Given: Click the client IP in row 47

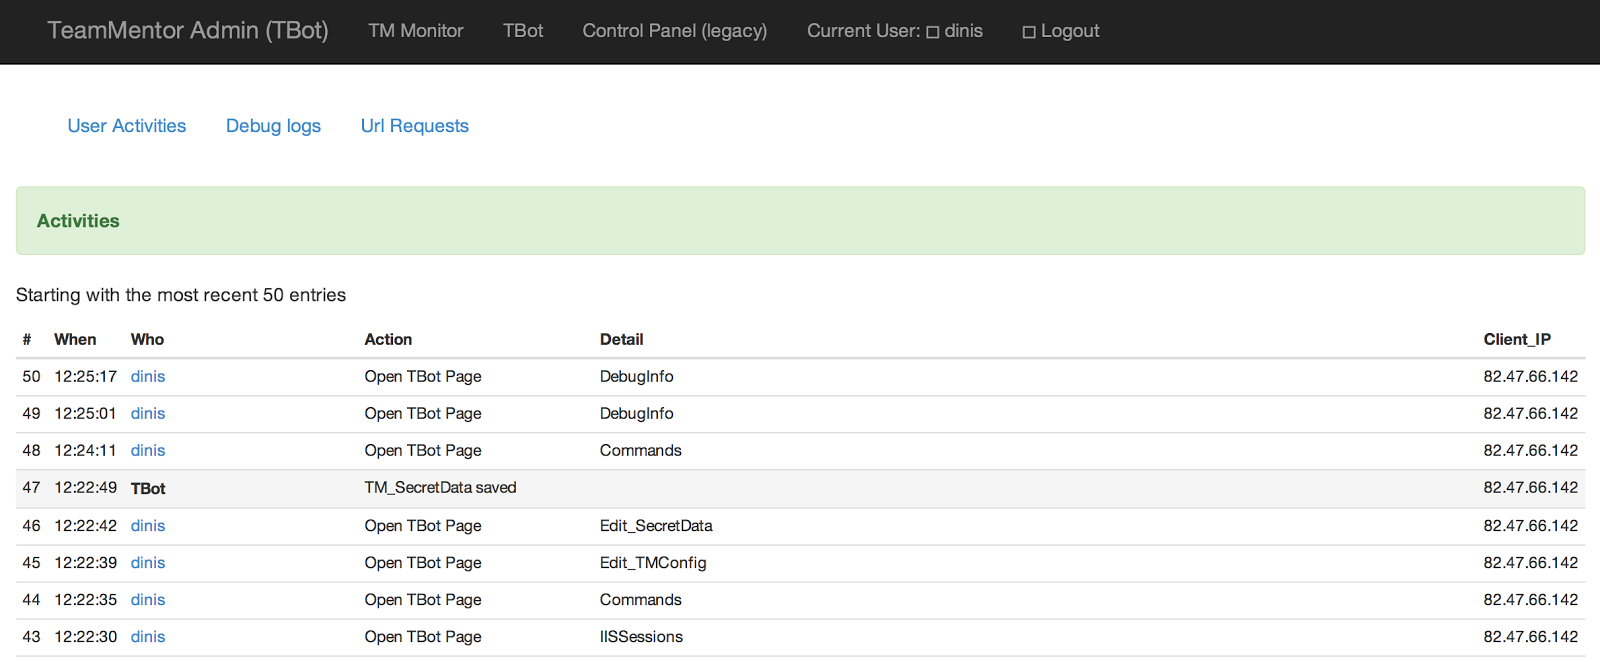Looking at the screenshot, I should click(1530, 488).
